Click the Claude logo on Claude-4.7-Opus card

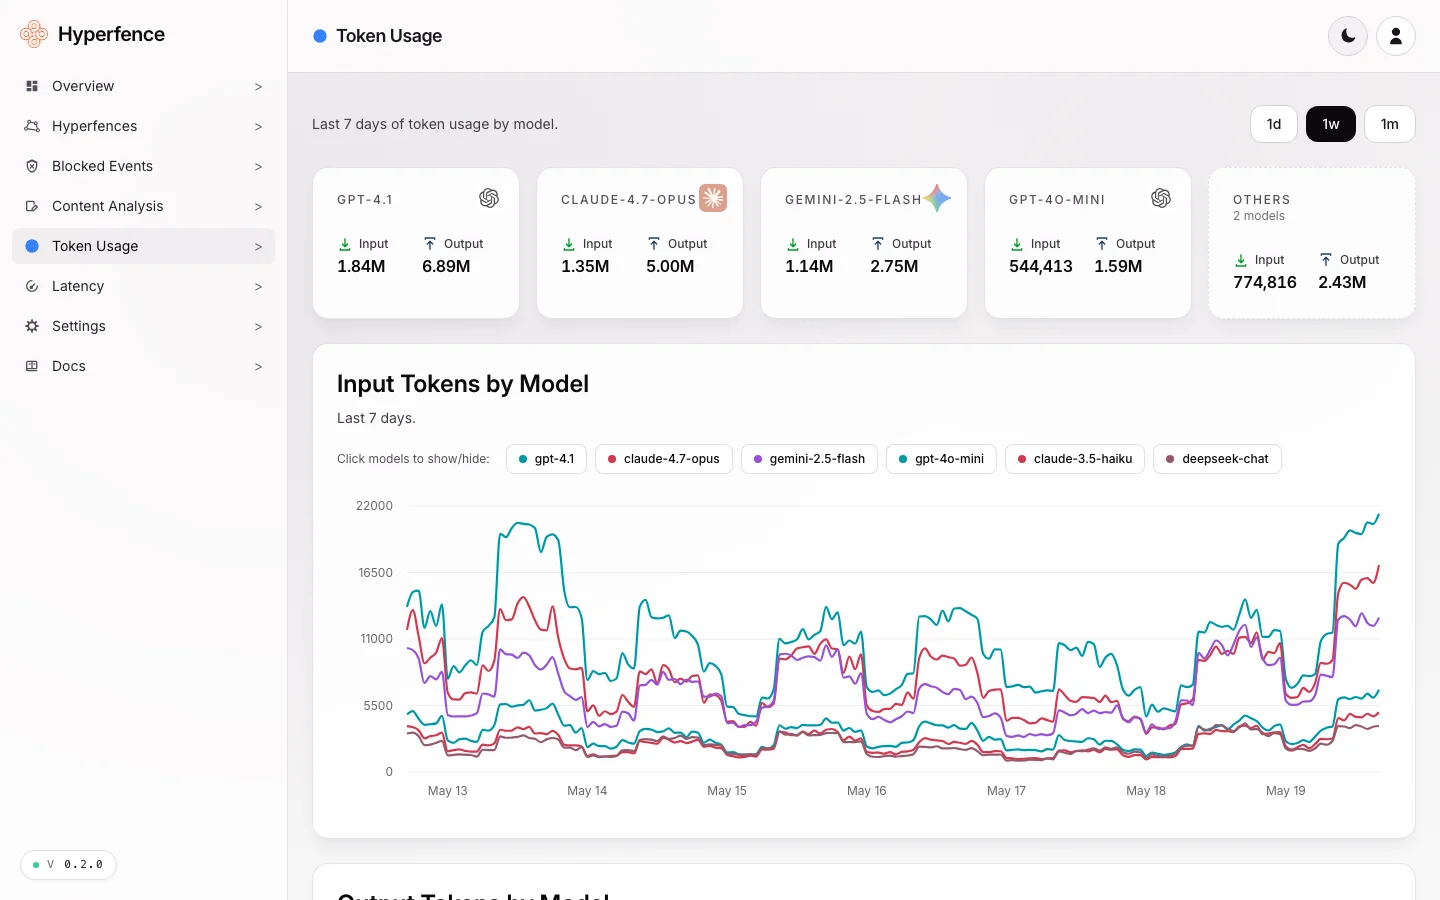click(713, 198)
